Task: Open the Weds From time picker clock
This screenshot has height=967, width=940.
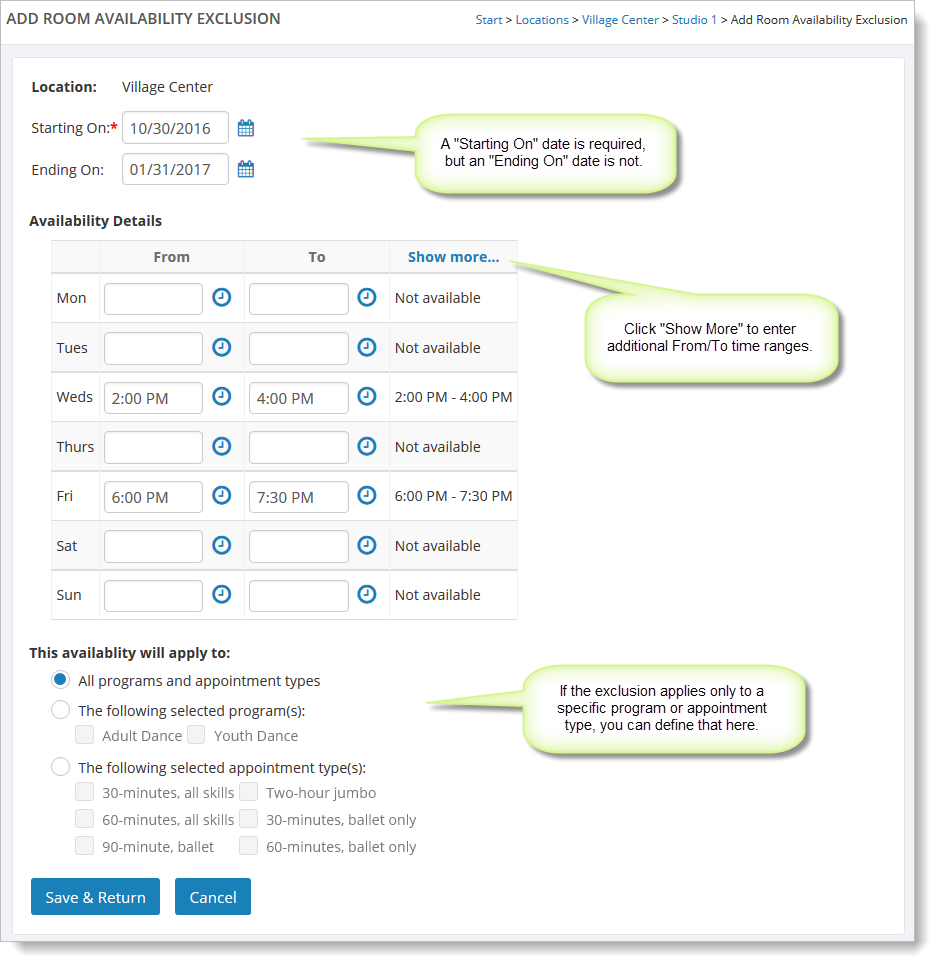Action: (x=221, y=397)
